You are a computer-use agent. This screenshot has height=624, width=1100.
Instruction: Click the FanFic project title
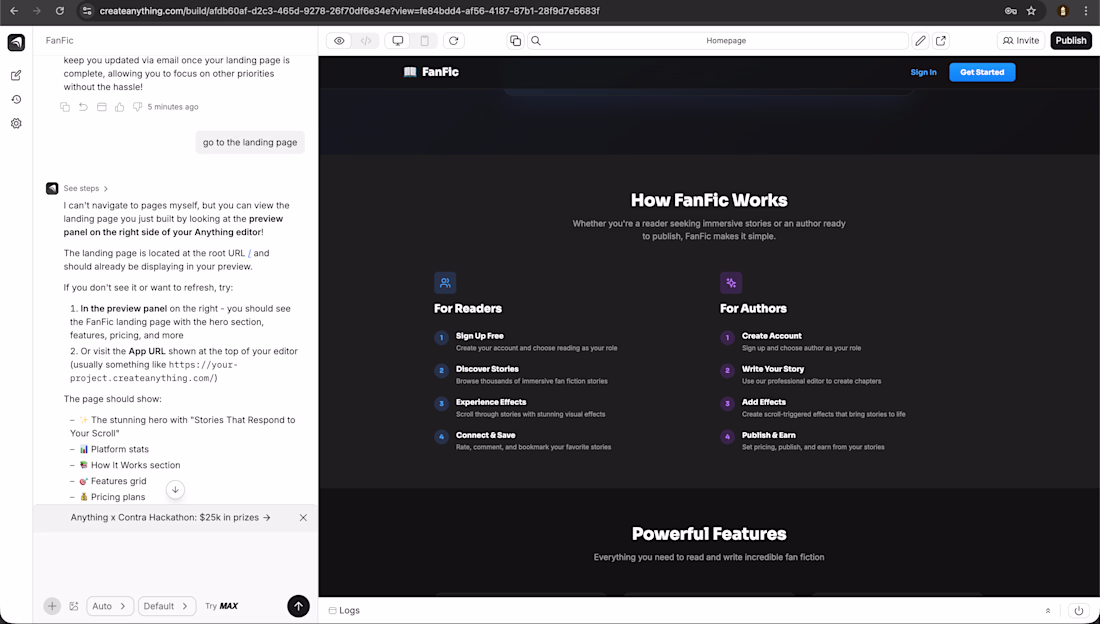(x=60, y=41)
